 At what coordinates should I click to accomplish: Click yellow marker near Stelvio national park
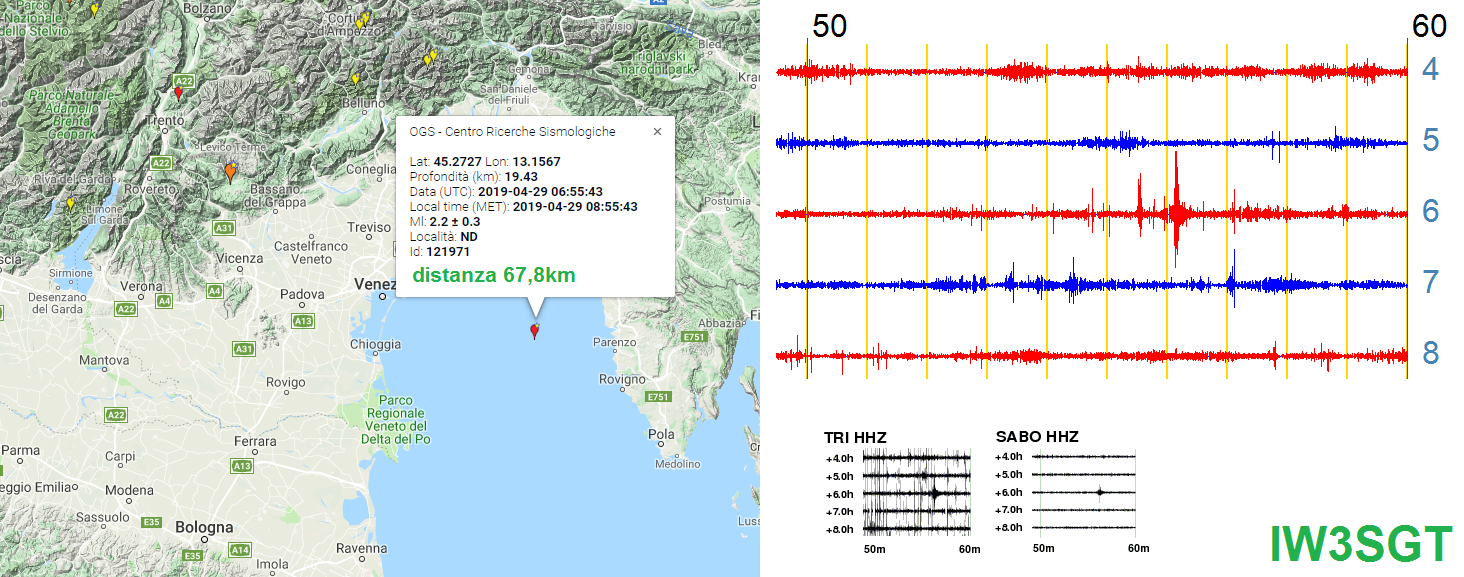[x=94, y=10]
